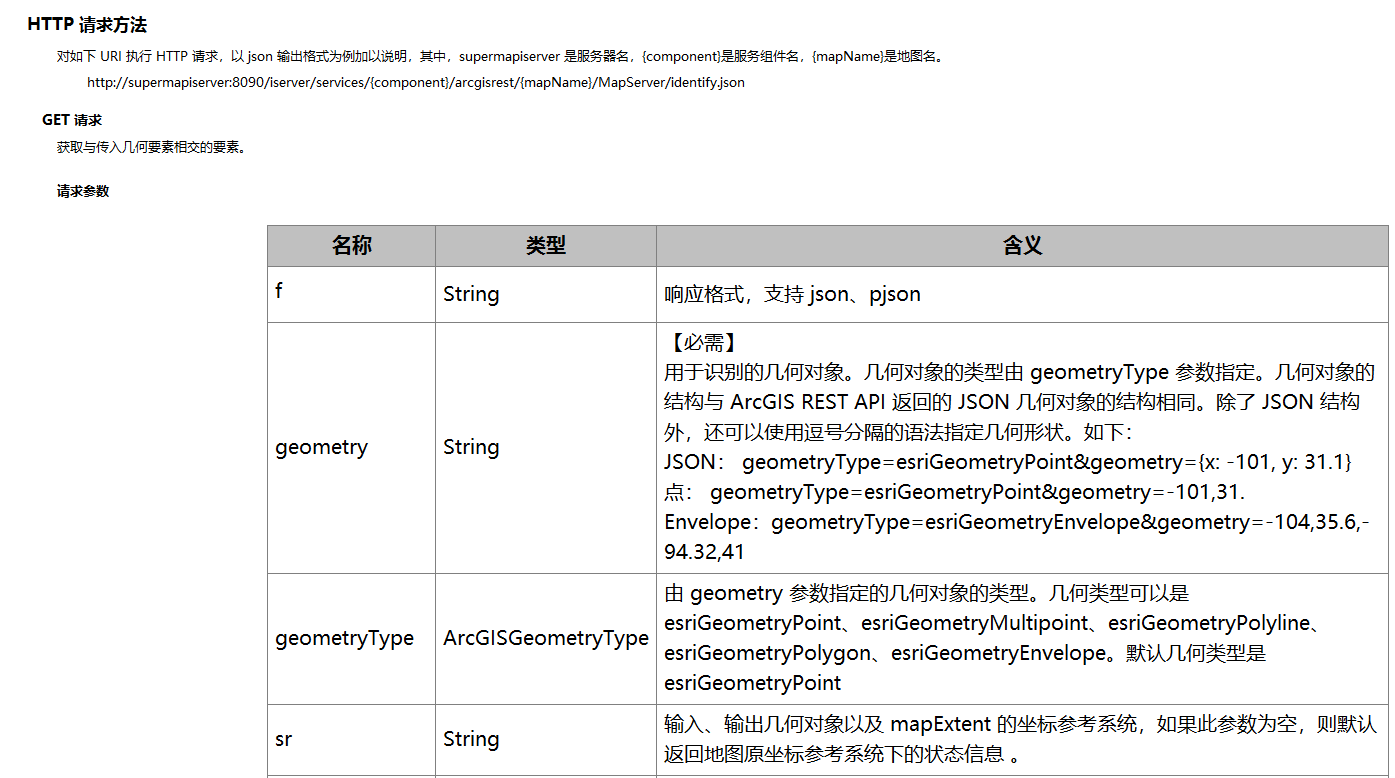Select the "geometry" parameter name cell
This screenshot has width=1395, height=778.
pyautogui.click(x=352, y=447)
